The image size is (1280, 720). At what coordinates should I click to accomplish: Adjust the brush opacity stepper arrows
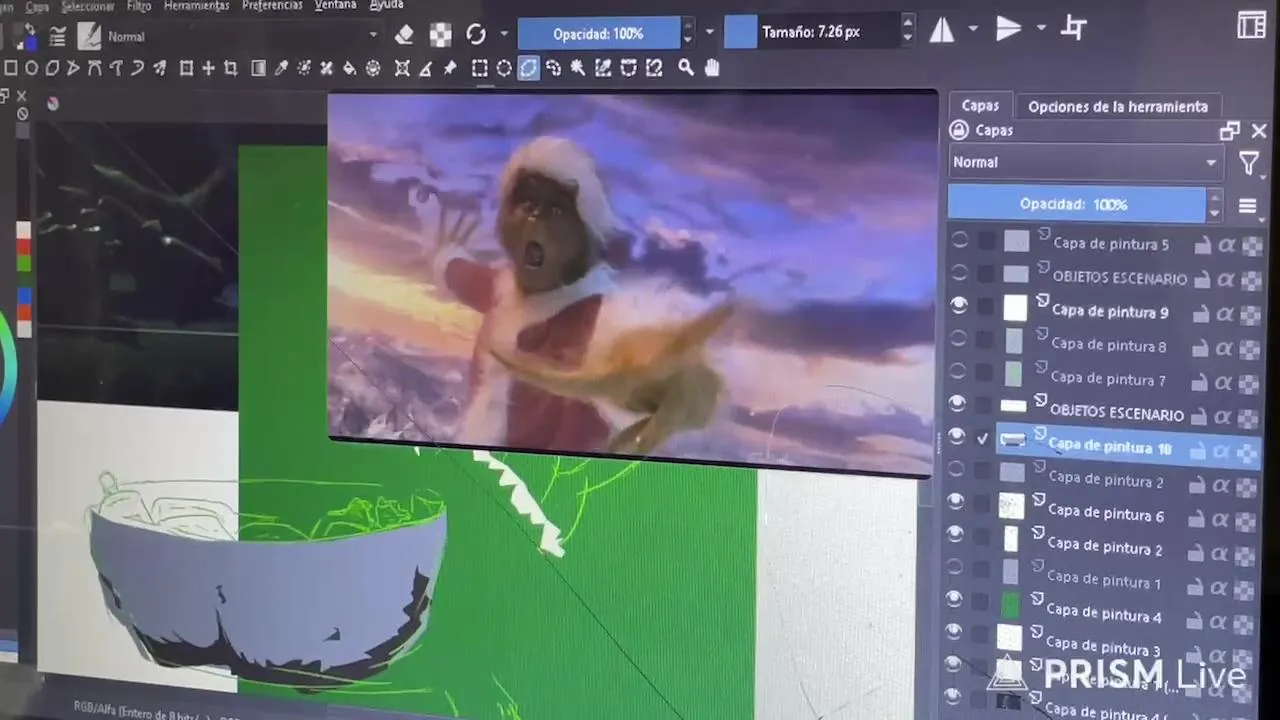[687, 33]
